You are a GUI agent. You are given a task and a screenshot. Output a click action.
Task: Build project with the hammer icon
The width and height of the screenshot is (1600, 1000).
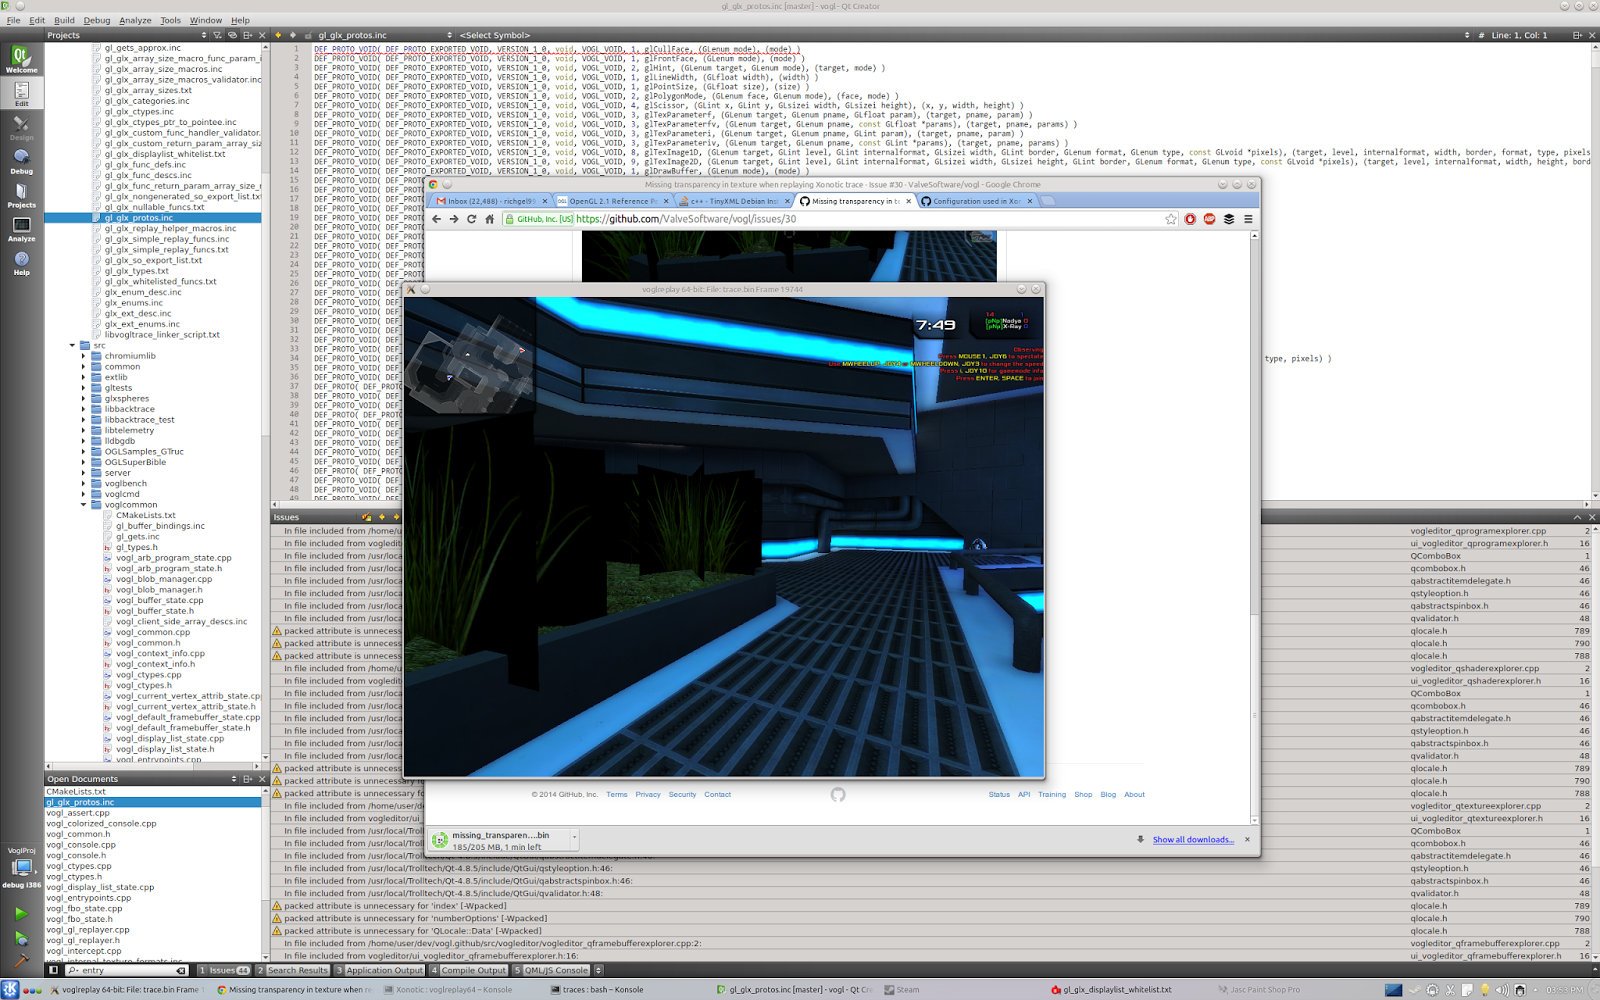21,960
